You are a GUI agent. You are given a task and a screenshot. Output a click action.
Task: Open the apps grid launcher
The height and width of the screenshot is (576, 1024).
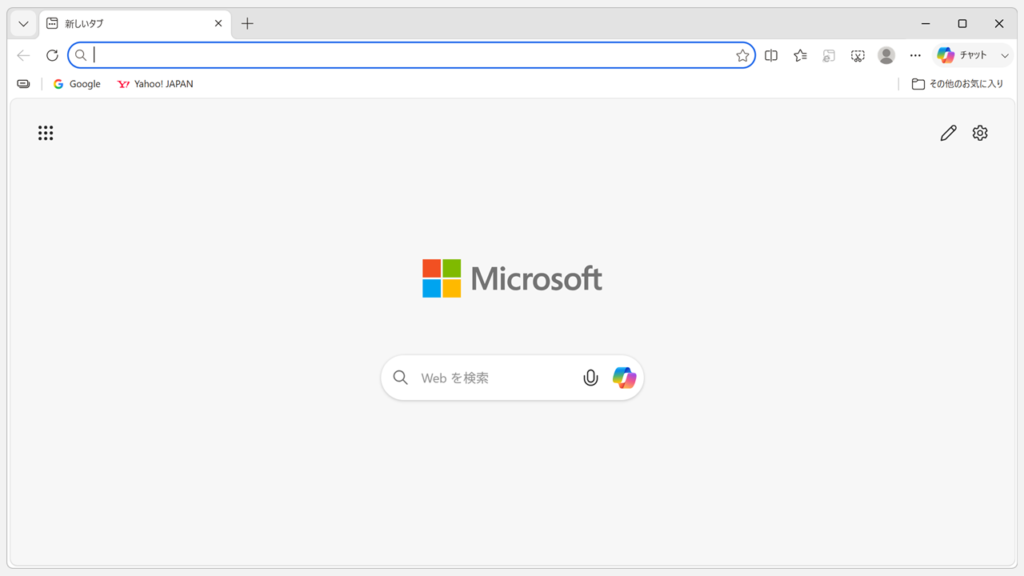point(46,133)
